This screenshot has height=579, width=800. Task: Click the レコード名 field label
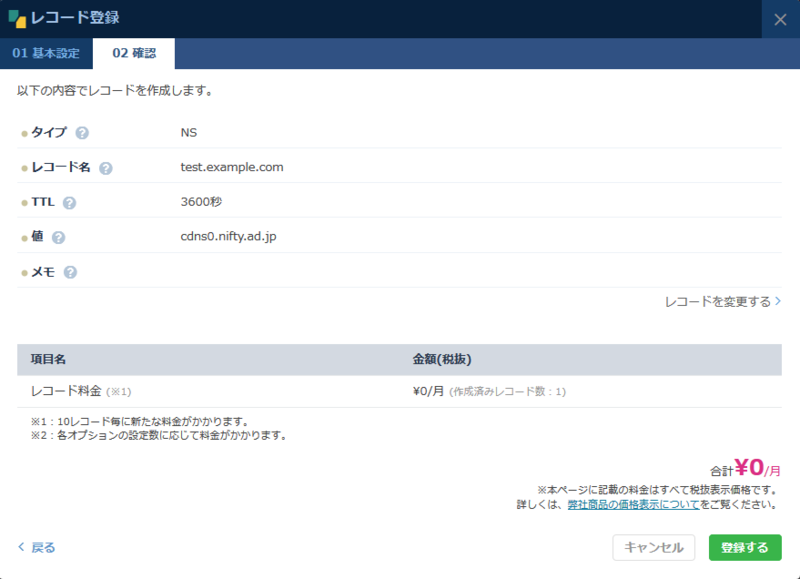[61, 167]
